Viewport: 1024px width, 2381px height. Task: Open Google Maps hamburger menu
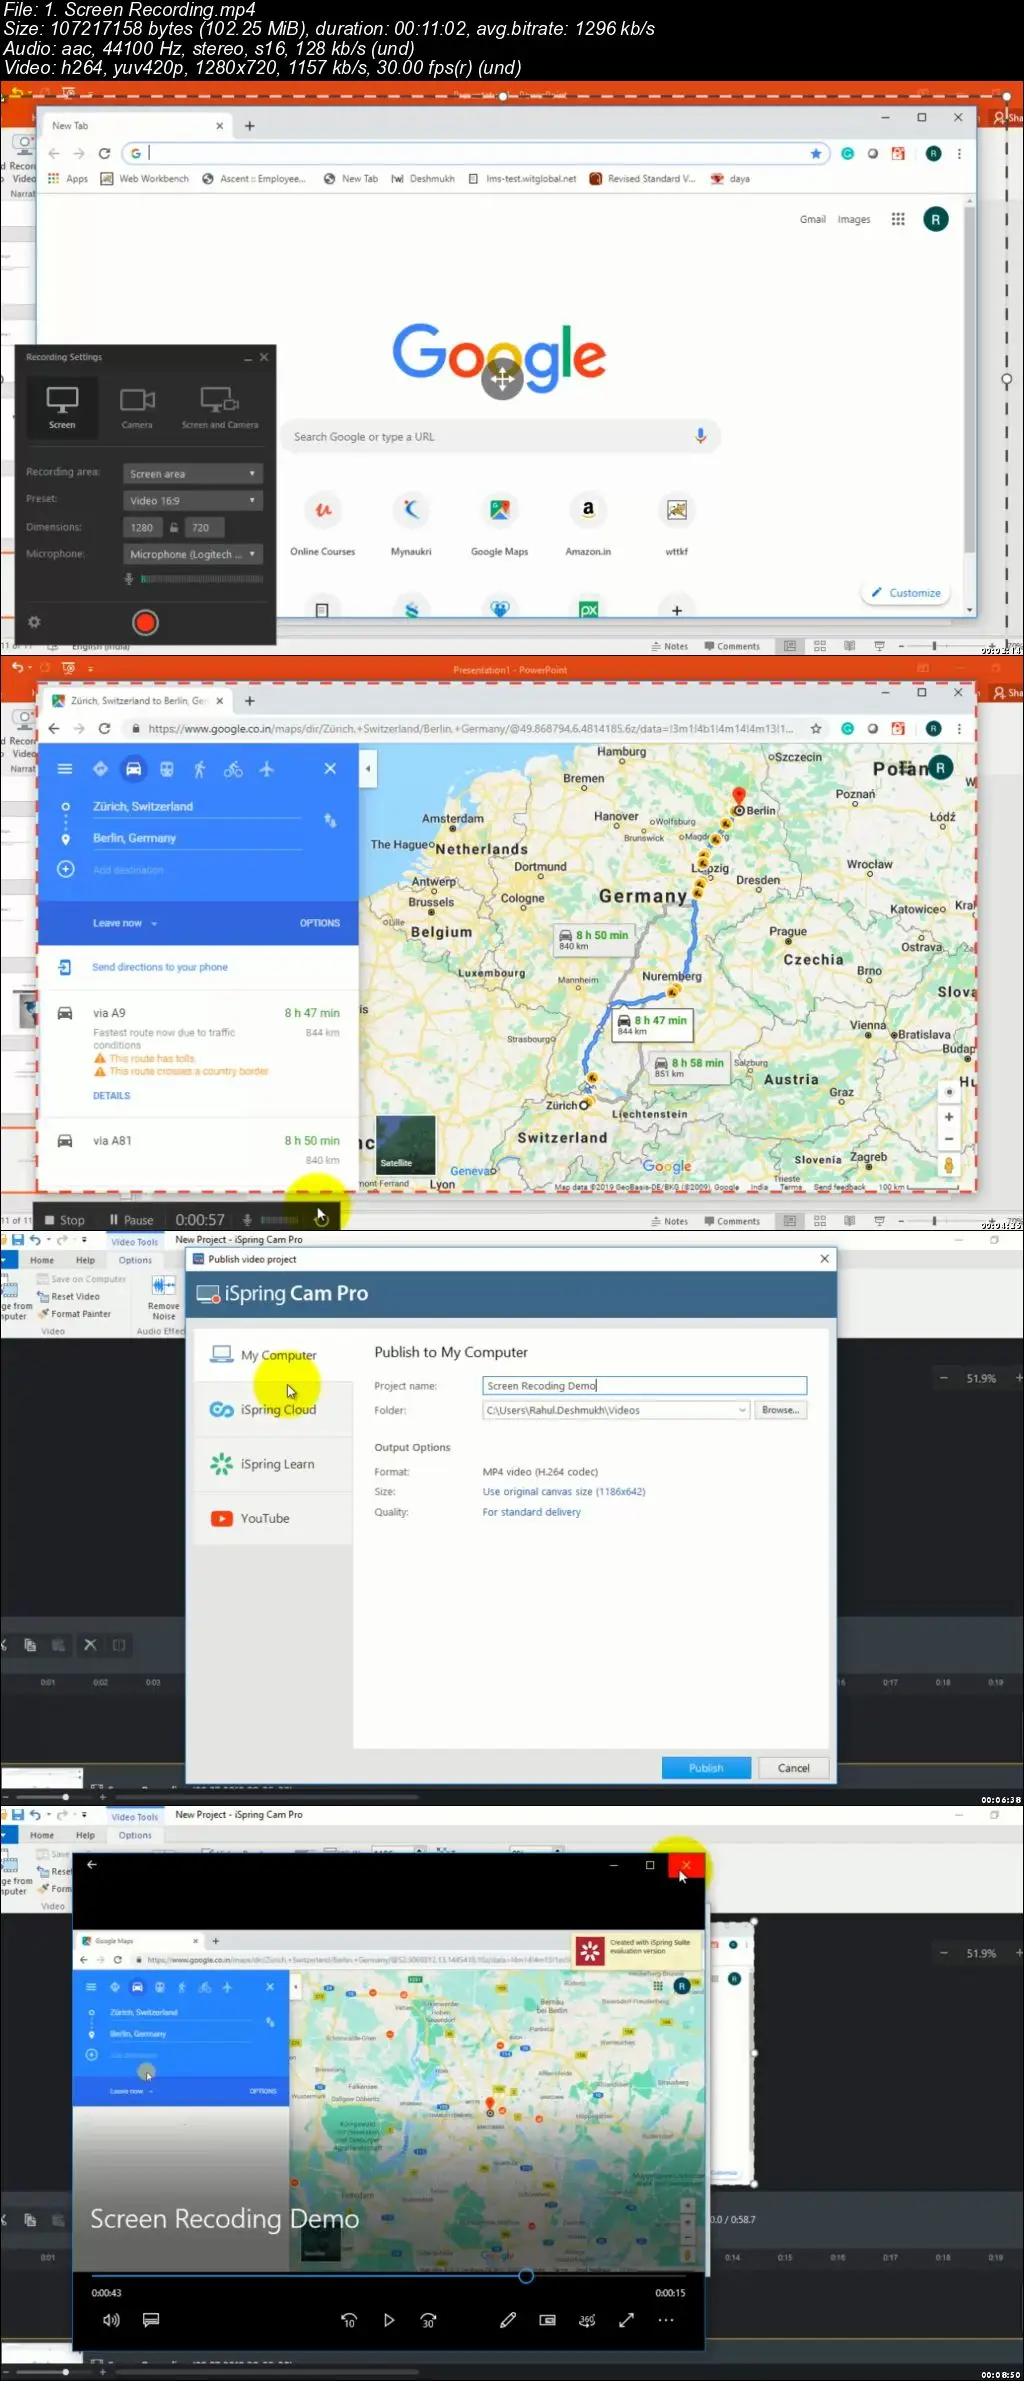coord(65,769)
